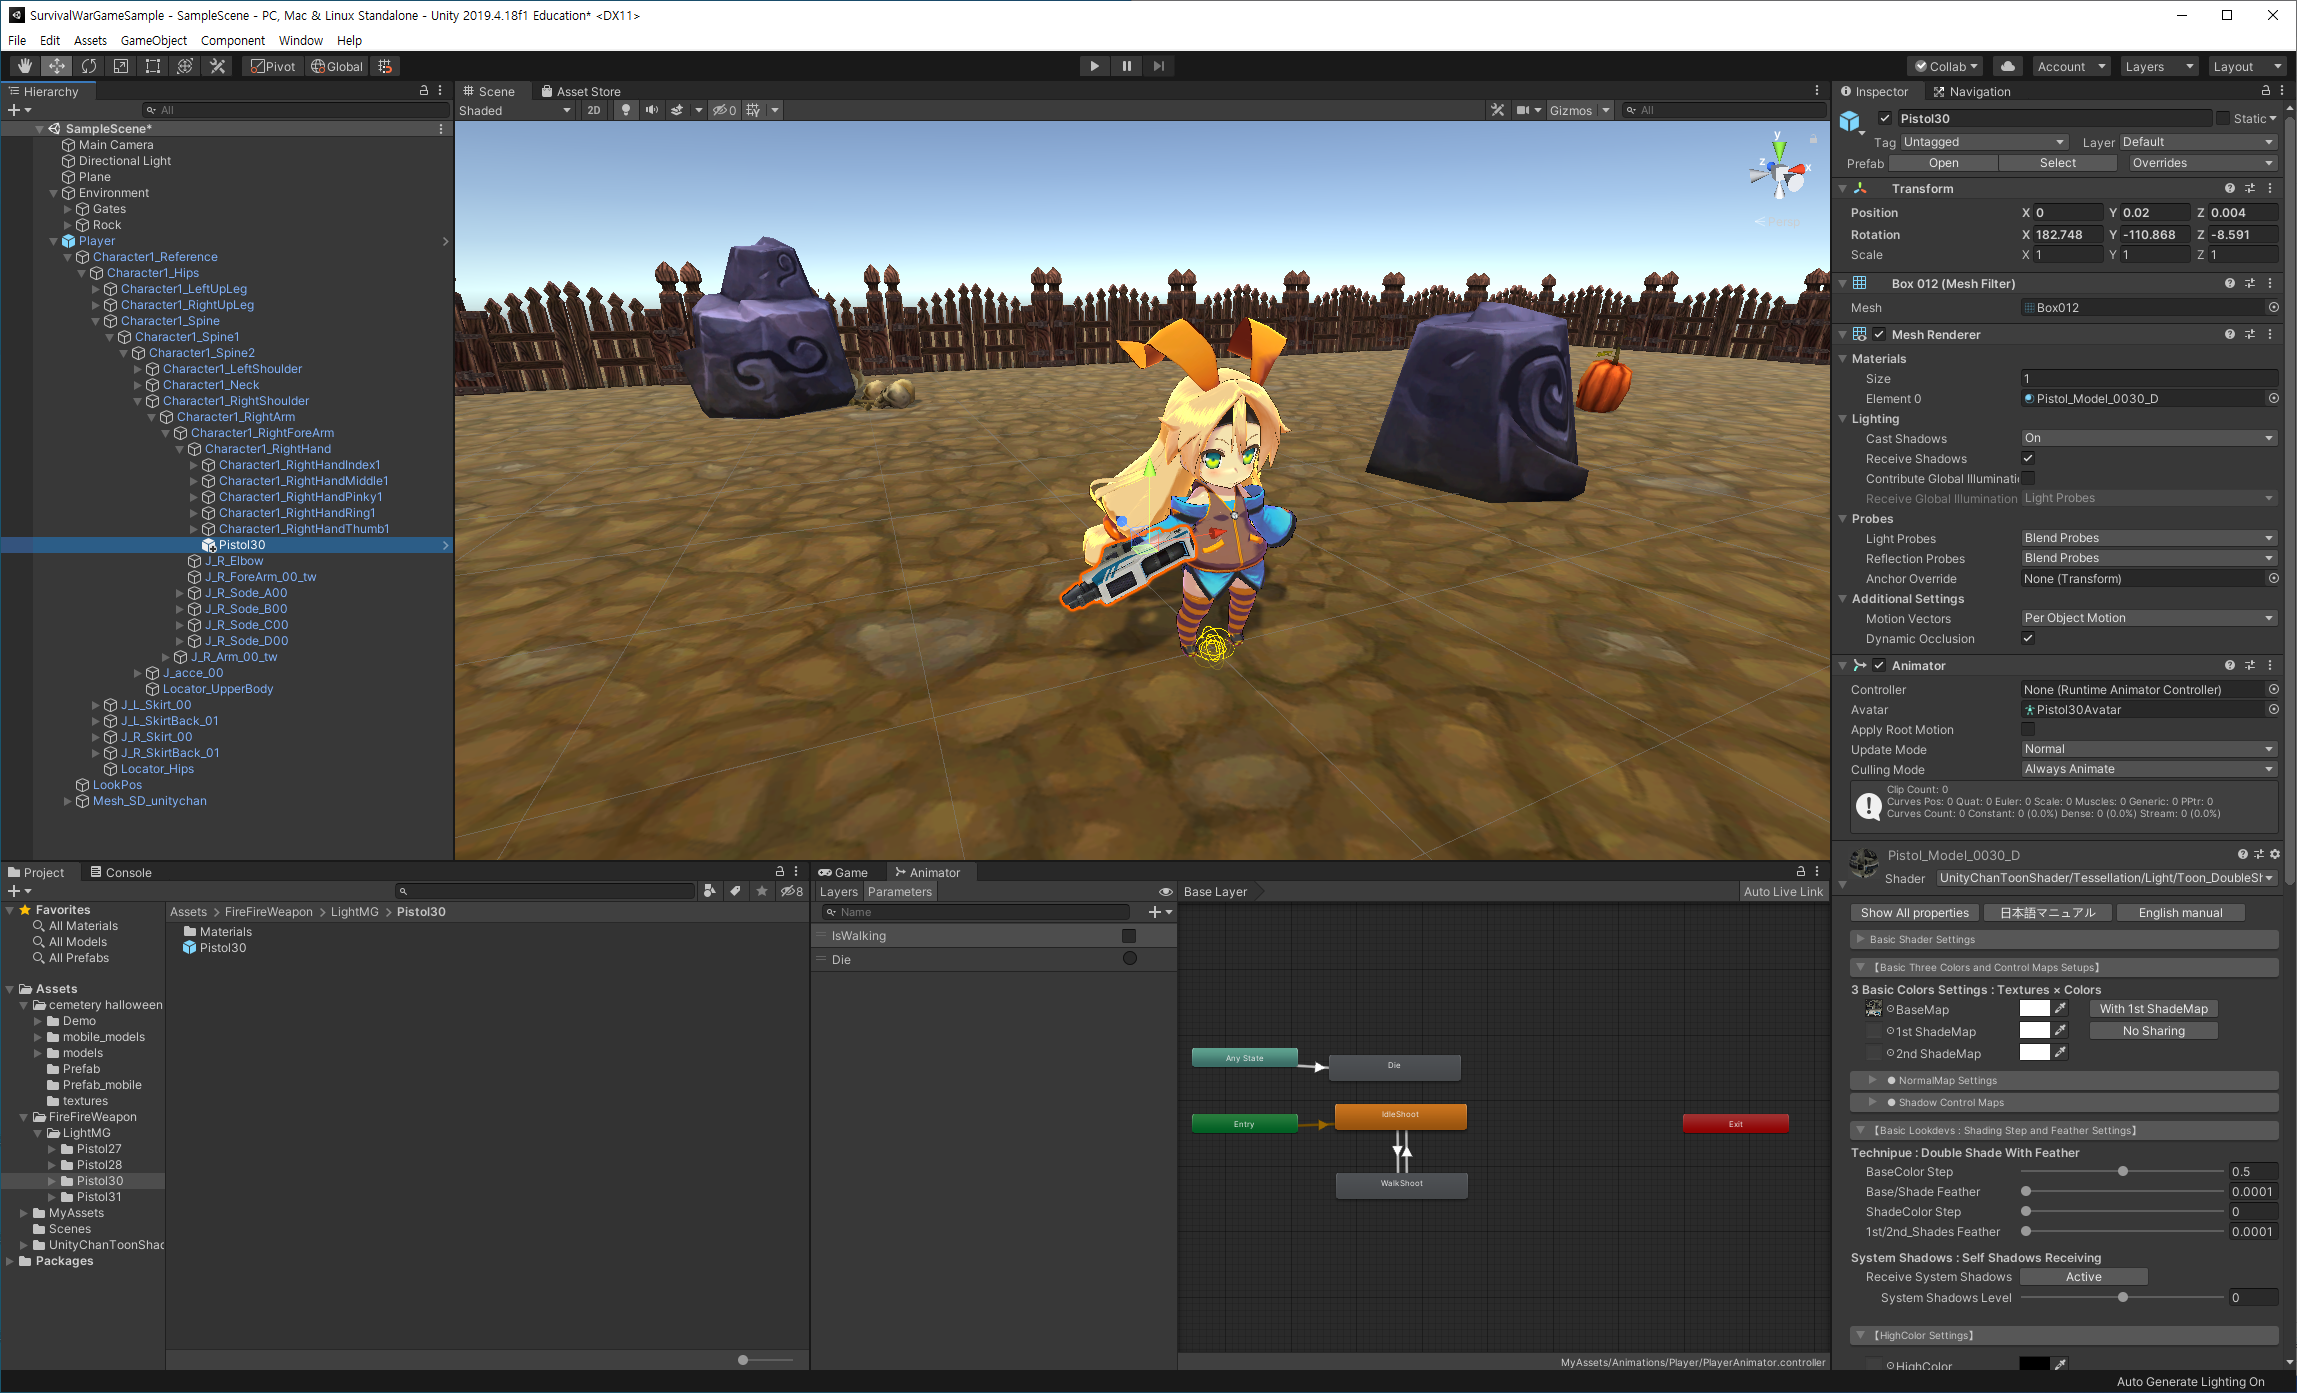This screenshot has height=1393, width=2297.
Task: Click the Step frame button
Action: (1158, 66)
